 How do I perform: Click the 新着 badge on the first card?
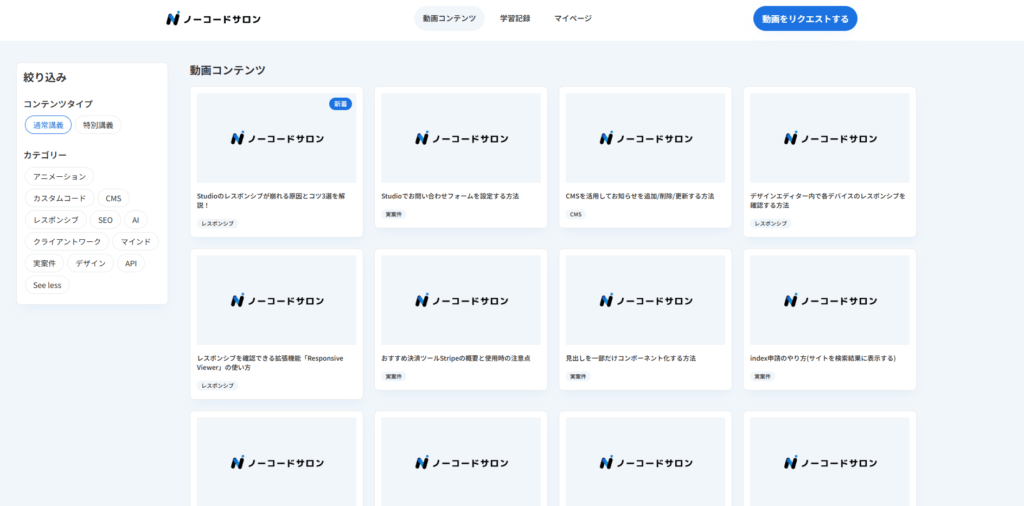click(x=340, y=104)
